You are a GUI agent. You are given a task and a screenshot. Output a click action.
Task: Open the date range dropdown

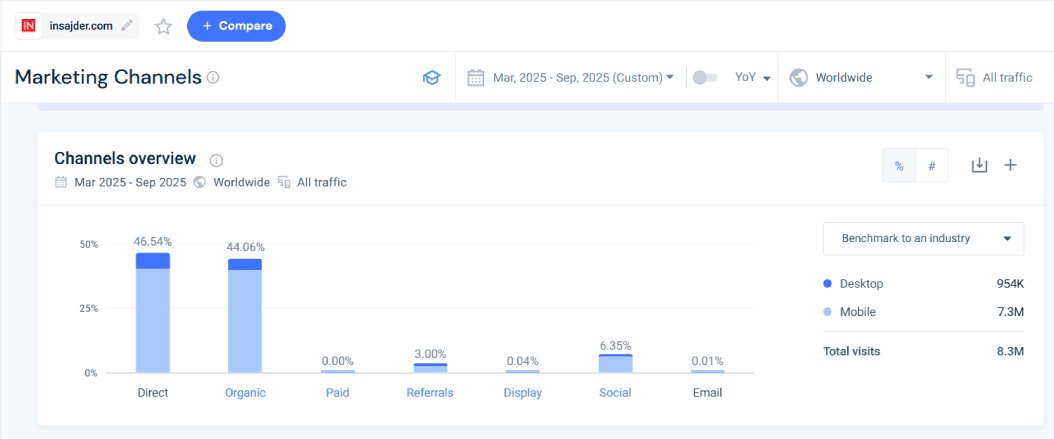pyautogui.click(x=570, y=78)
